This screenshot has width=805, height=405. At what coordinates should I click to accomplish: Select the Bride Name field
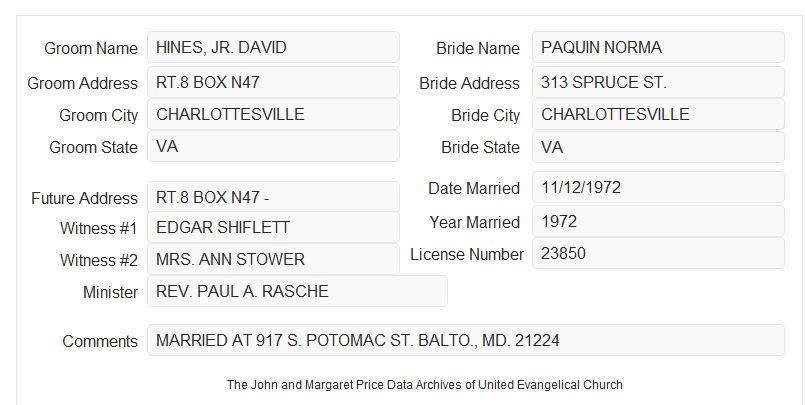(x=658, y=47)
